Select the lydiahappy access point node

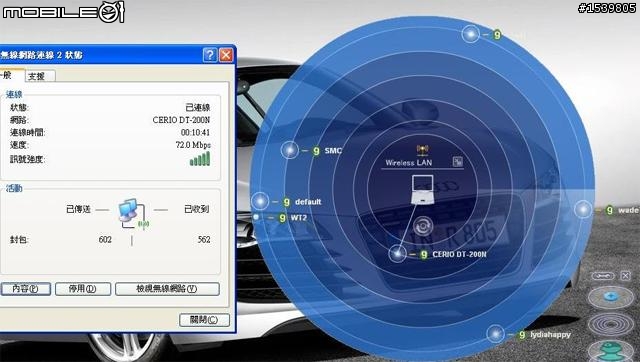pos(496,334)
